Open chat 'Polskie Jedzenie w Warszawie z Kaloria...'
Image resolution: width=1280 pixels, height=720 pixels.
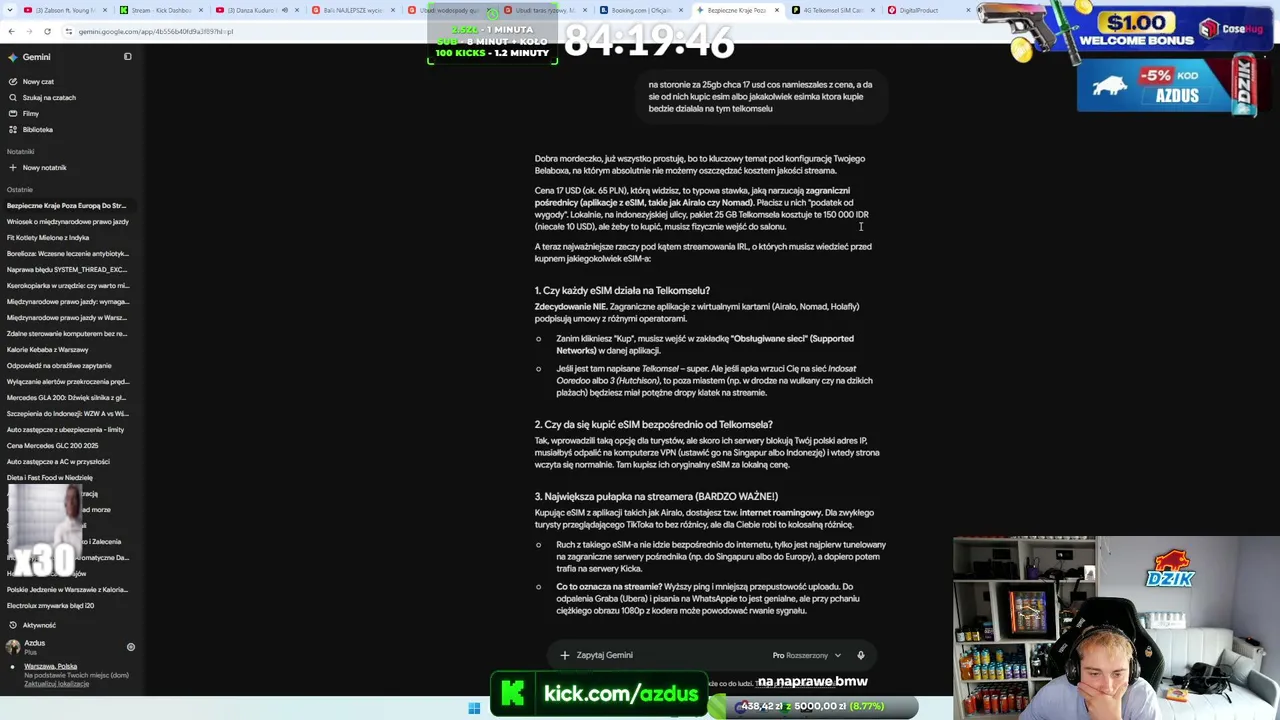click(x=67, y=590)
